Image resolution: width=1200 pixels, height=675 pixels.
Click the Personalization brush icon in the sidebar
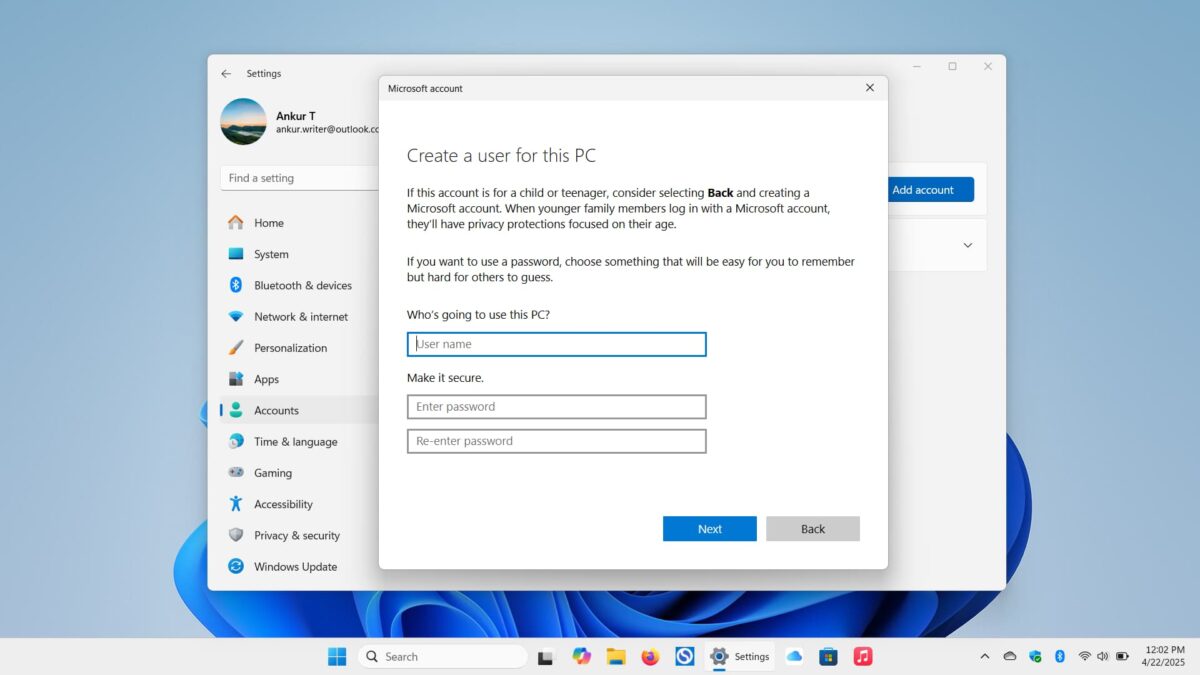236,348
